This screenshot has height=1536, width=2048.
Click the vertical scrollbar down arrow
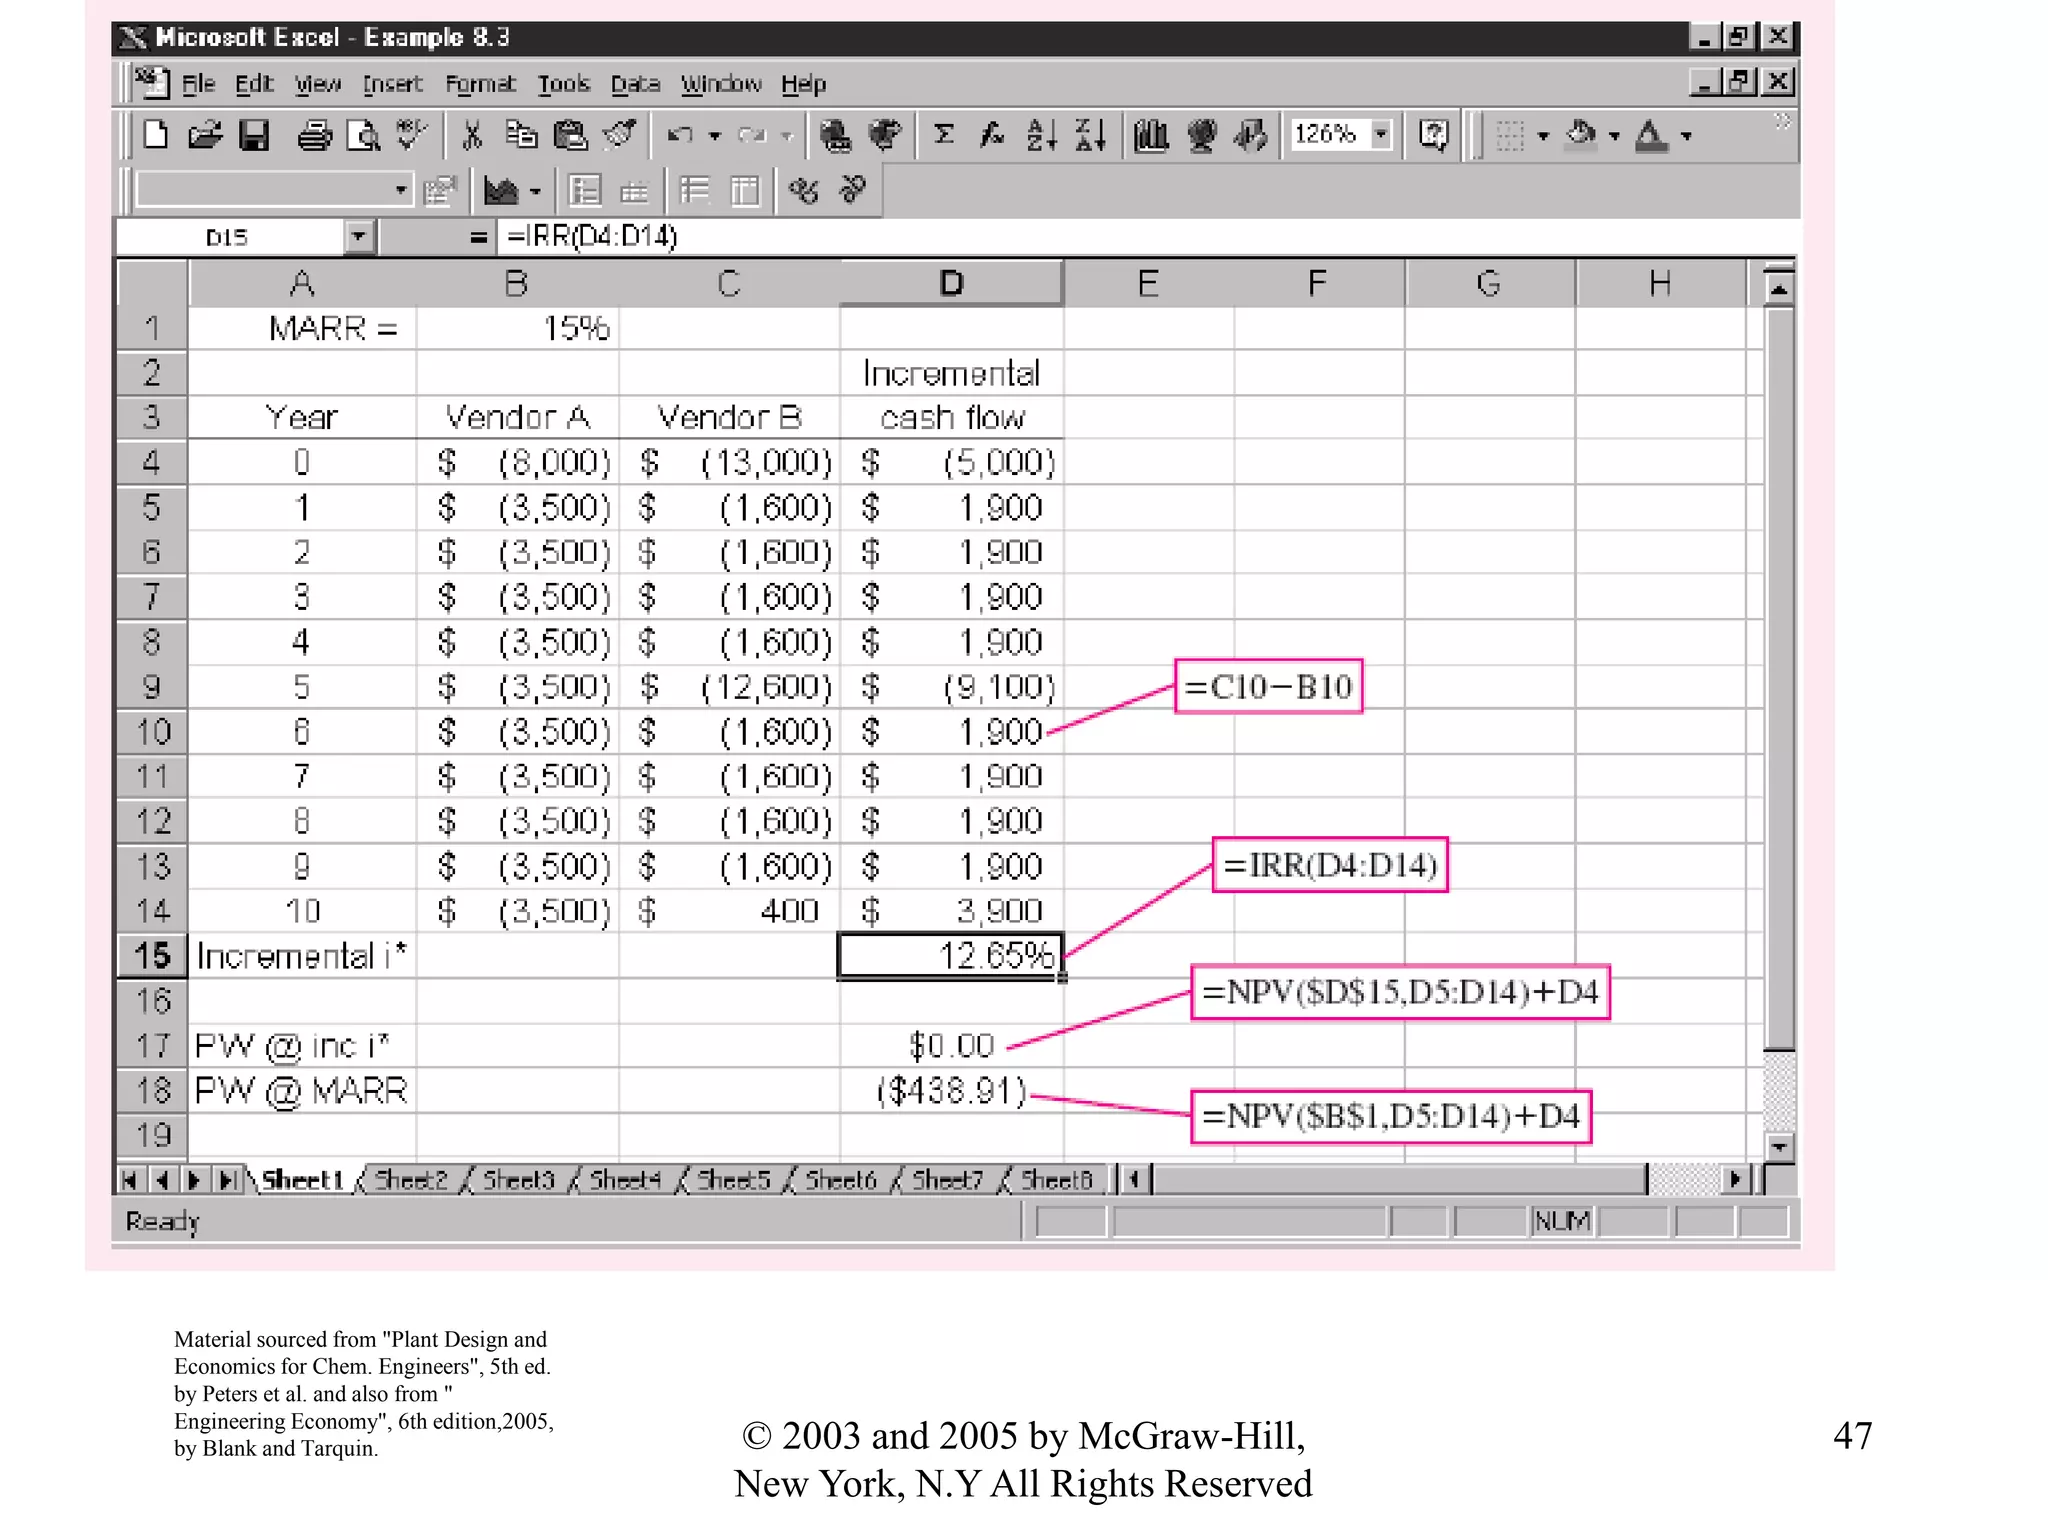click(1778, 1146)
